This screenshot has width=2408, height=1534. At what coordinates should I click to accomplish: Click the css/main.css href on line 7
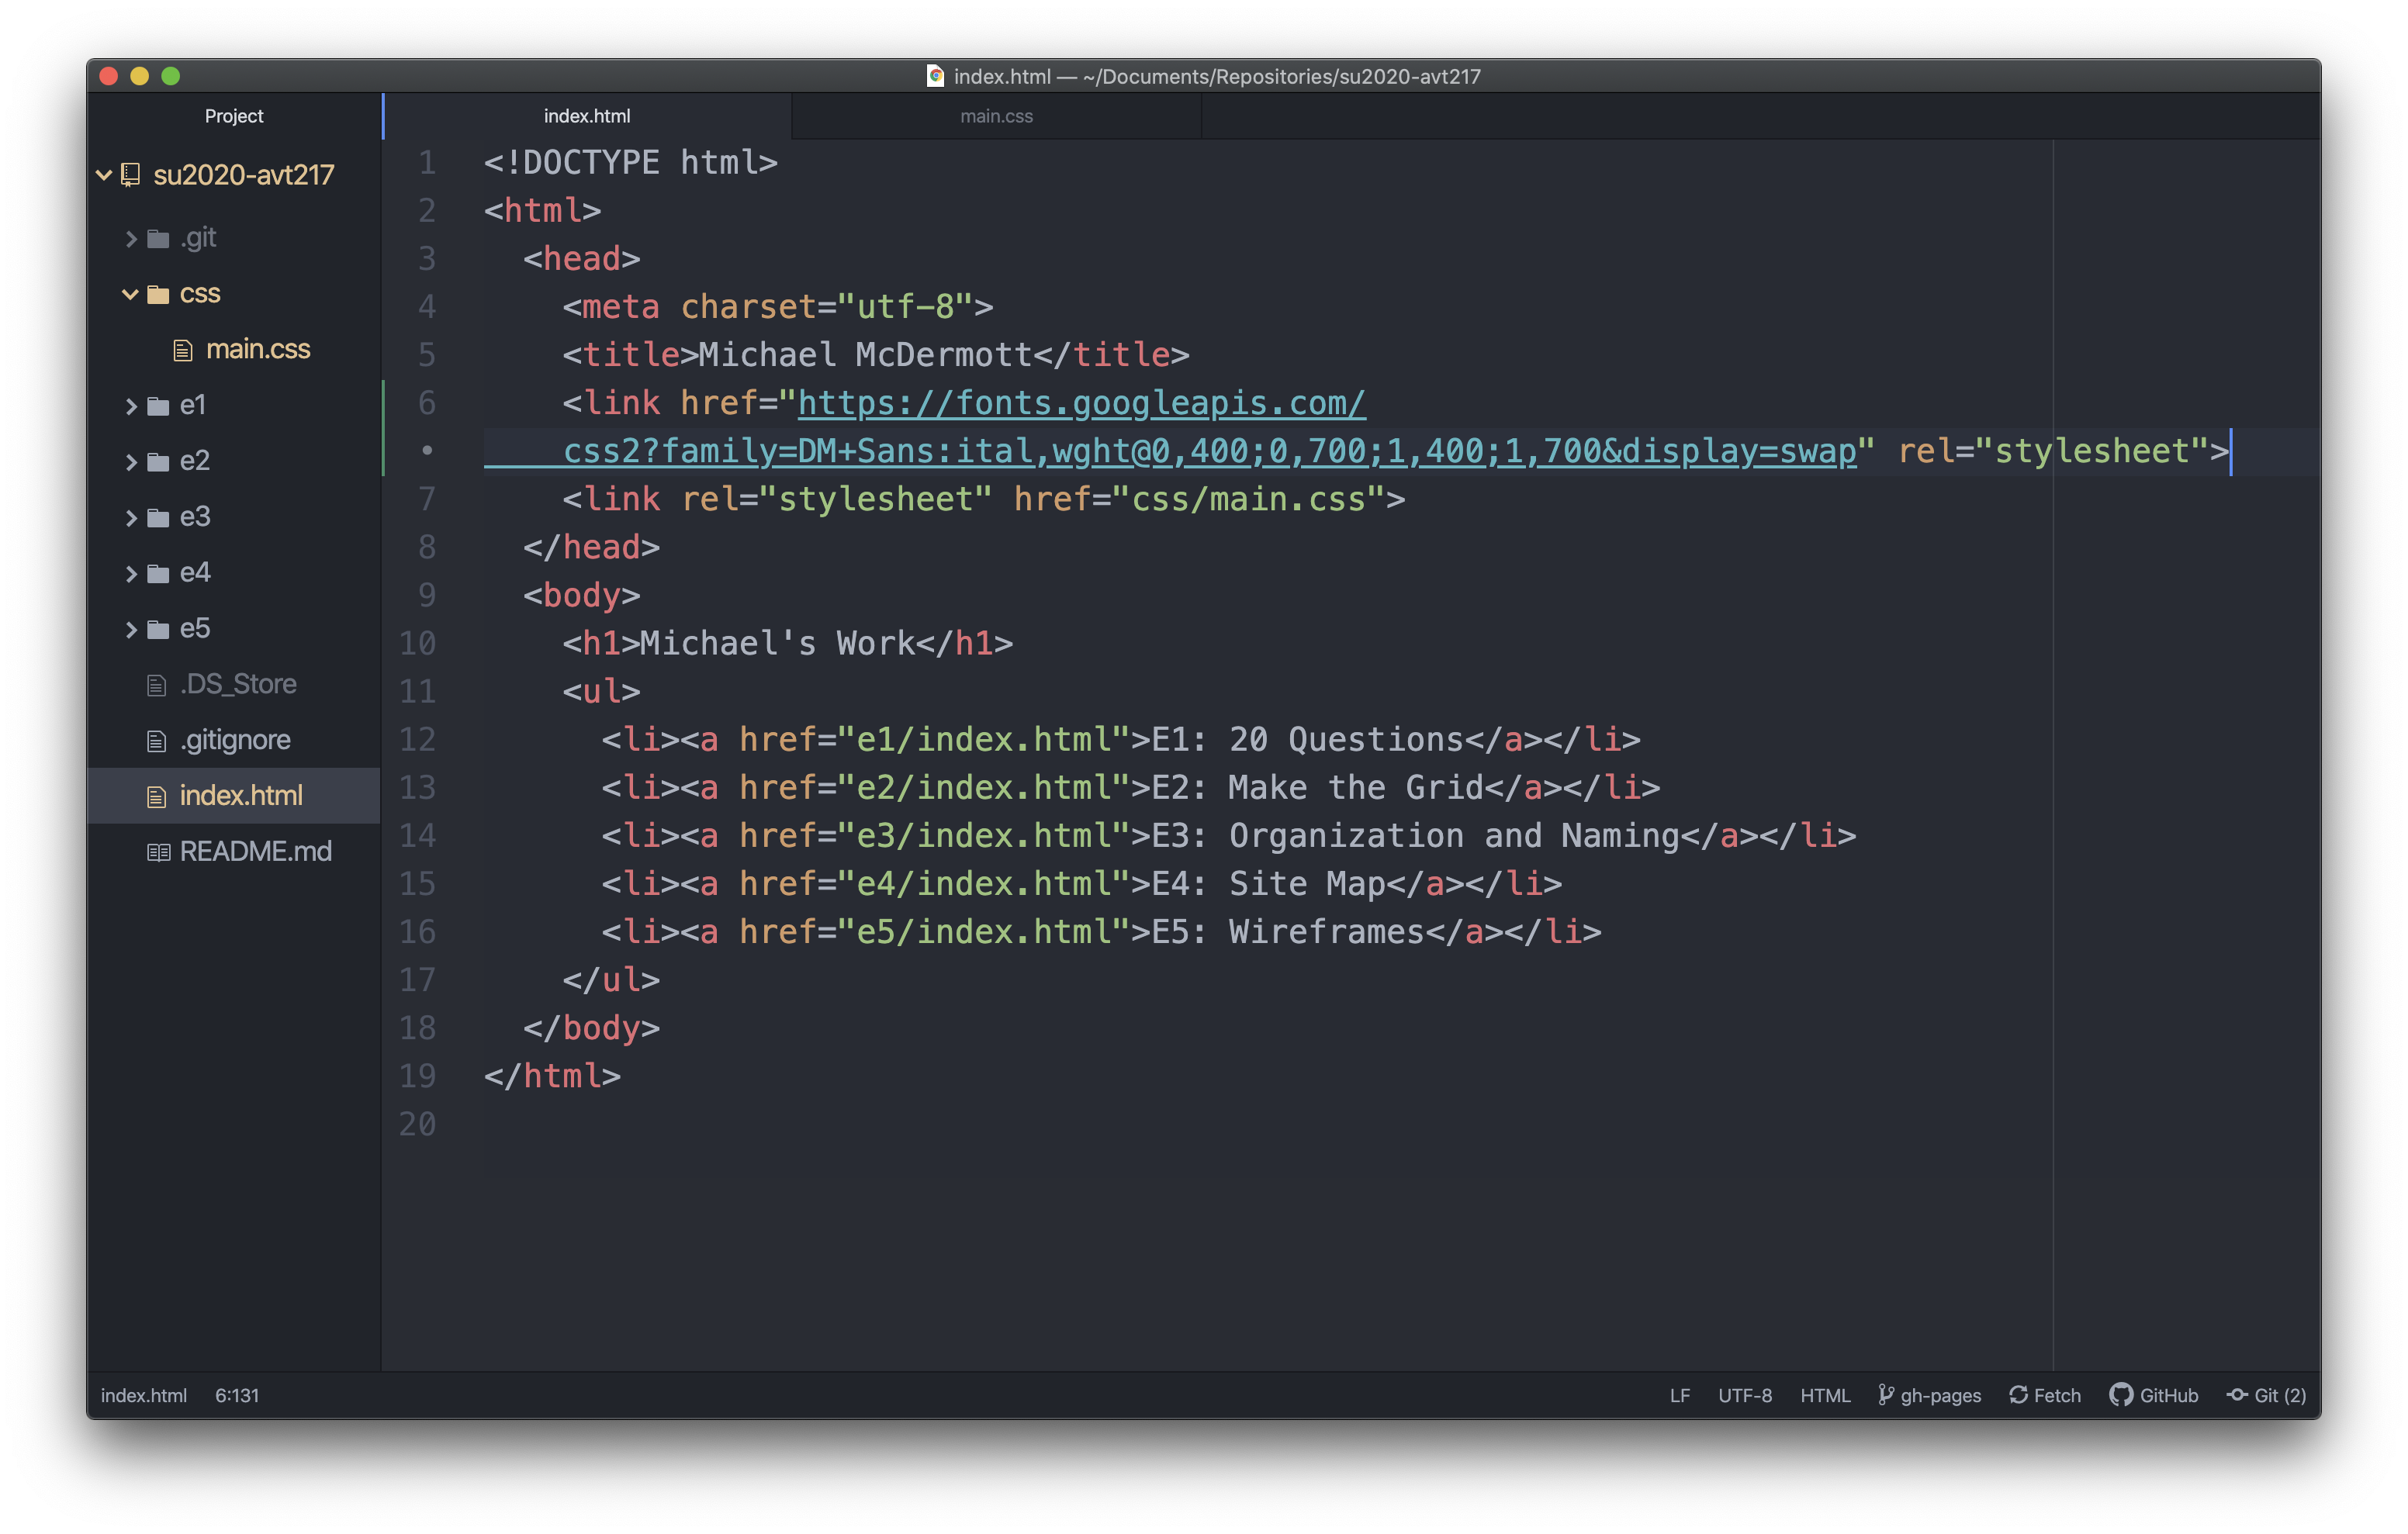pos(1248,499)
